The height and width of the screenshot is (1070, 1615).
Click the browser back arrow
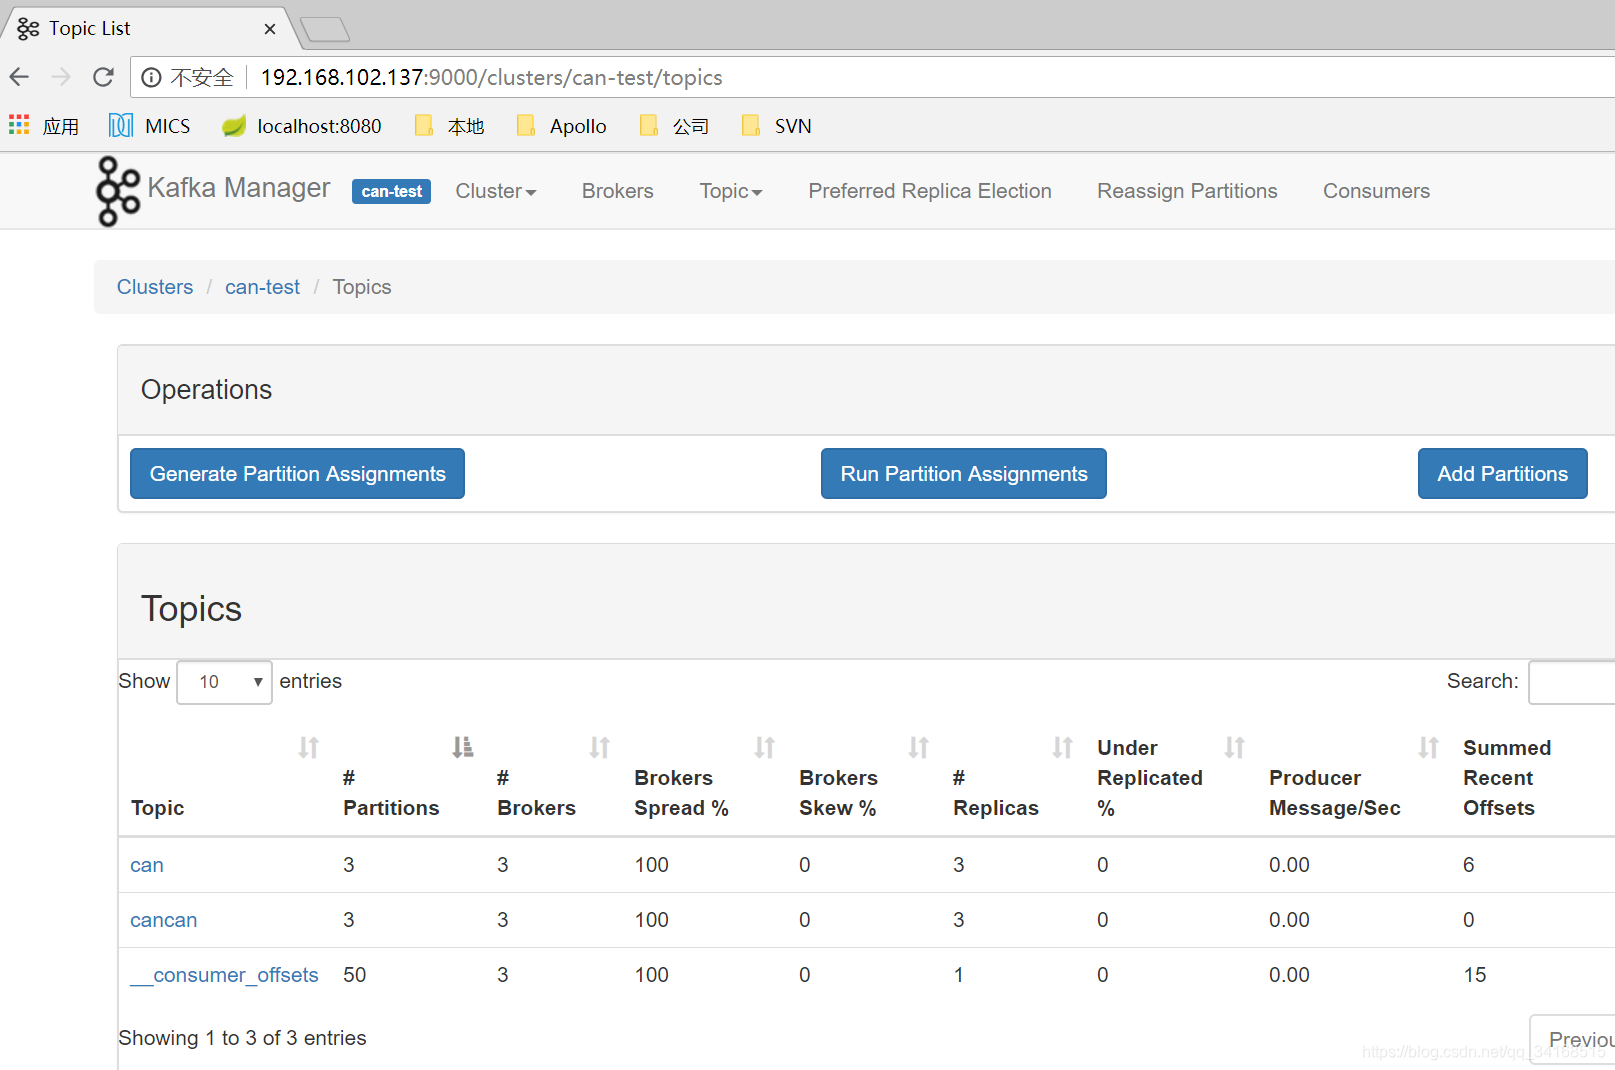point(19,77)
